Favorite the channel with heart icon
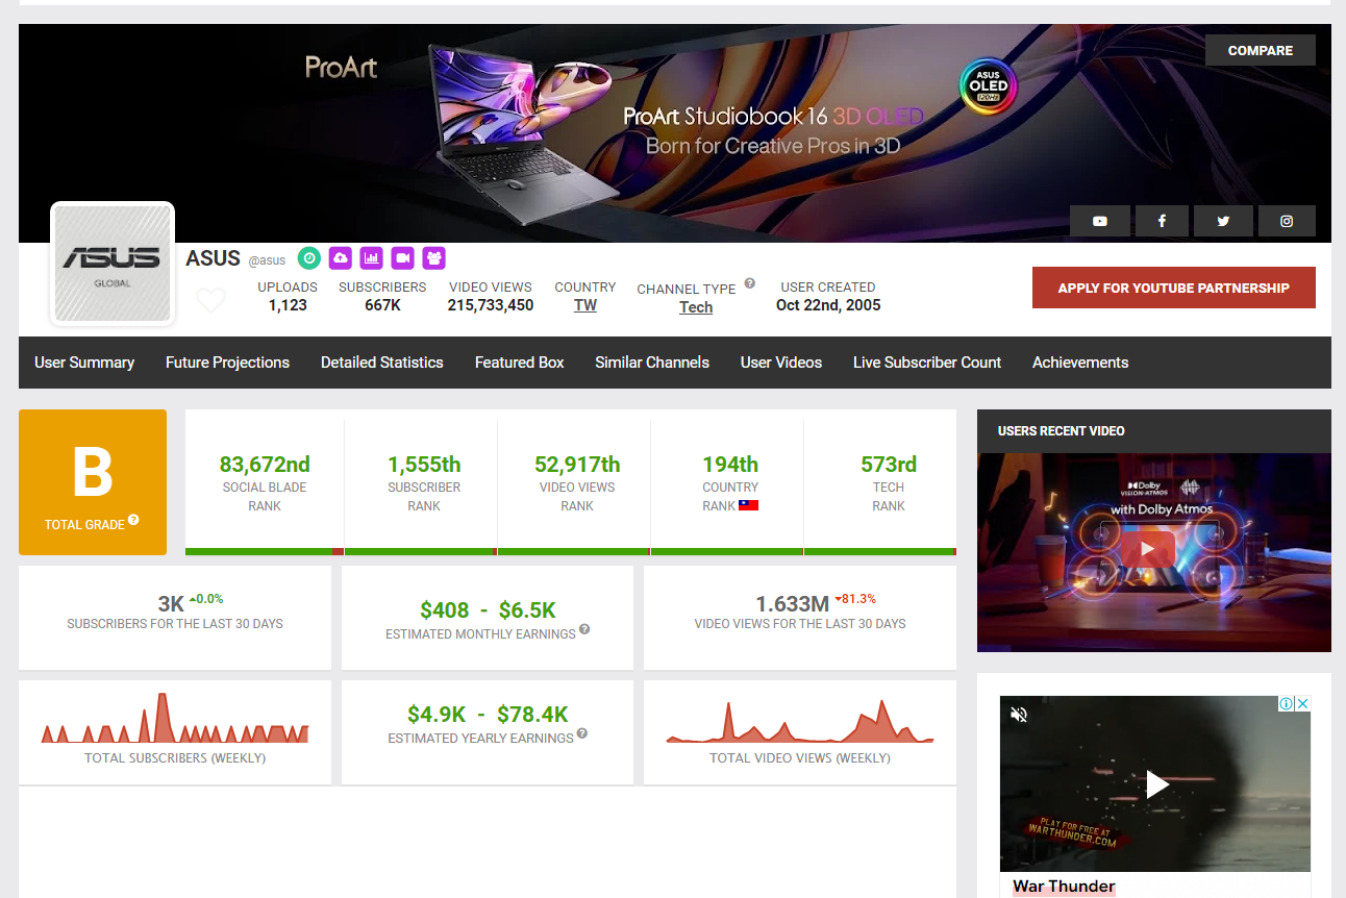1346x898 pixels. tap(211, 299)
